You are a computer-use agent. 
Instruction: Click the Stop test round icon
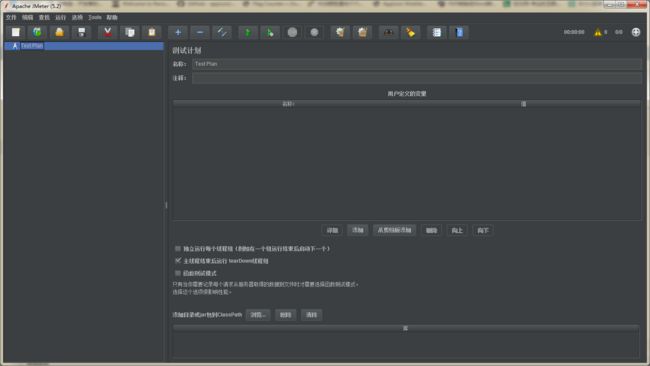tap(292, 32)
